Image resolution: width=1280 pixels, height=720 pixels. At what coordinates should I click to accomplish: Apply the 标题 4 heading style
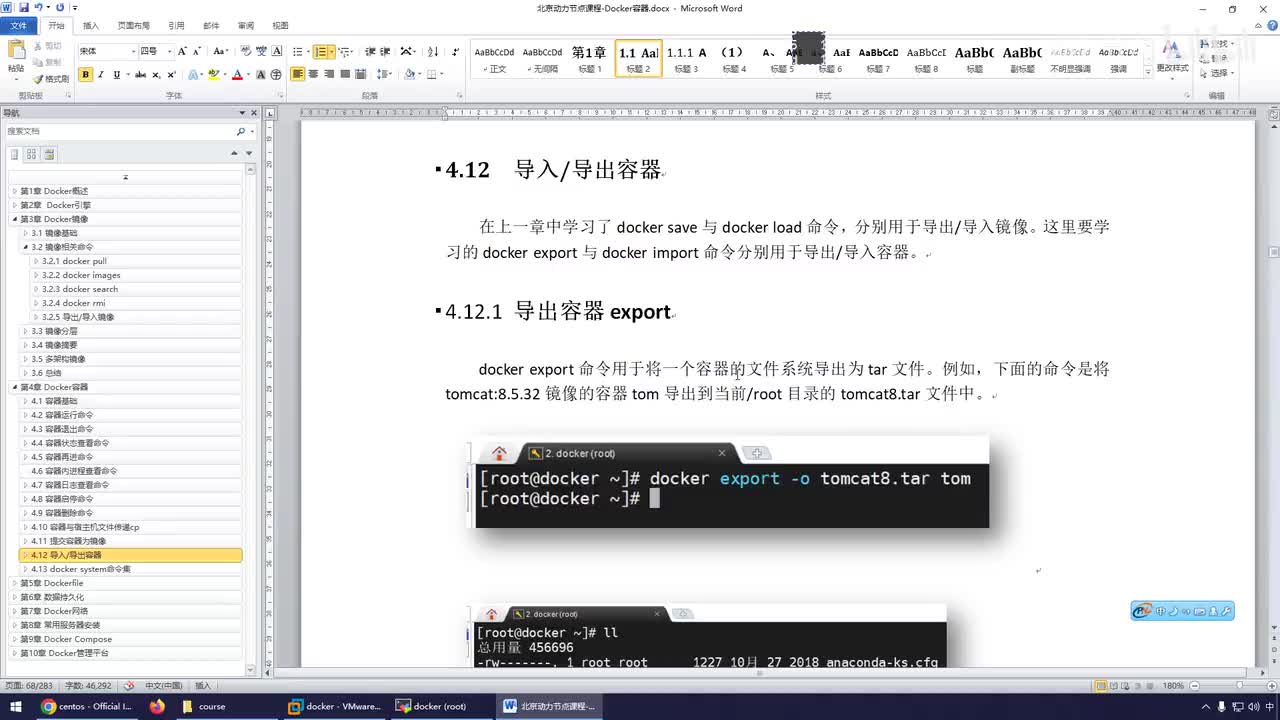point(733,60)
